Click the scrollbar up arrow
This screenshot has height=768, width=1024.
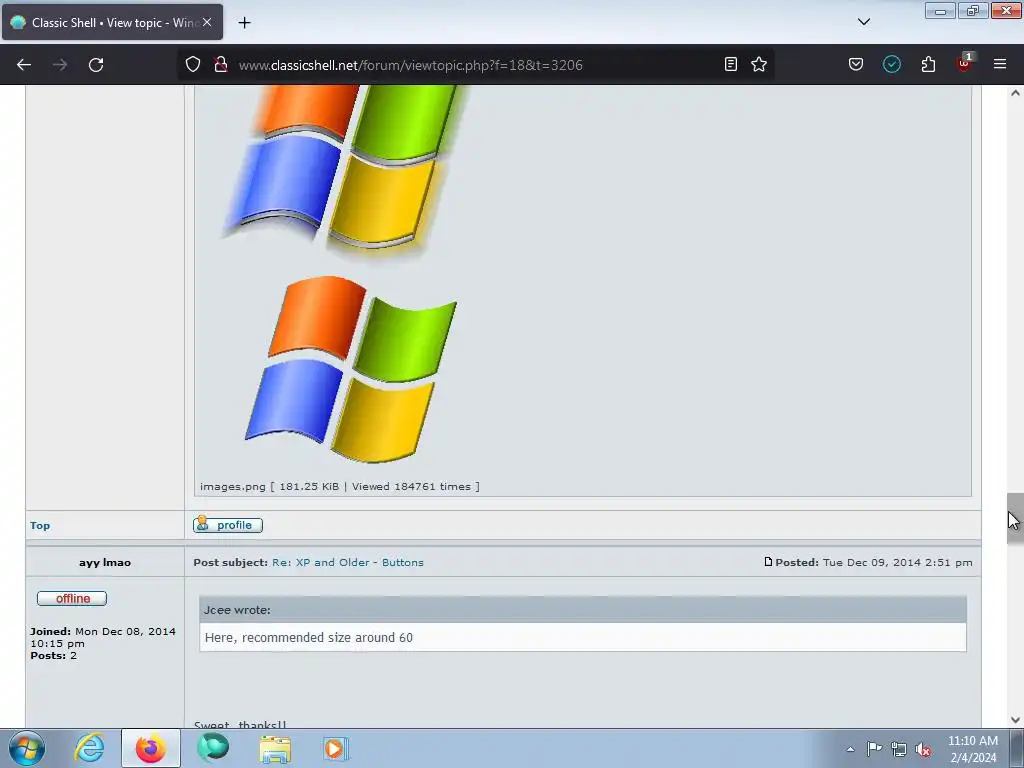[x=1015, y=93]
